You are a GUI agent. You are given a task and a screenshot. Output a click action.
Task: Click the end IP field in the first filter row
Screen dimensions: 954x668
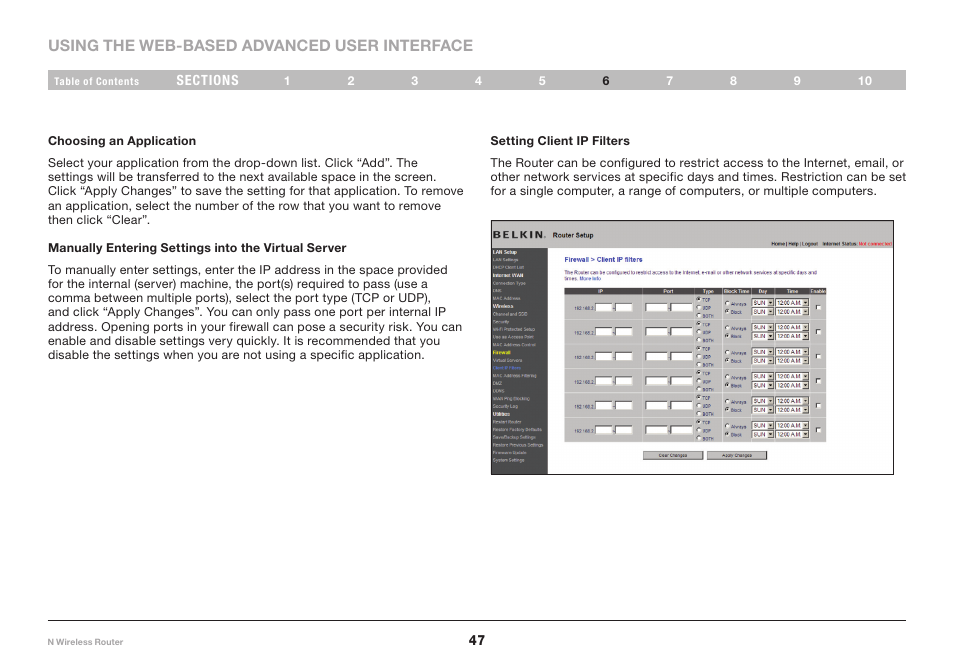624,307
